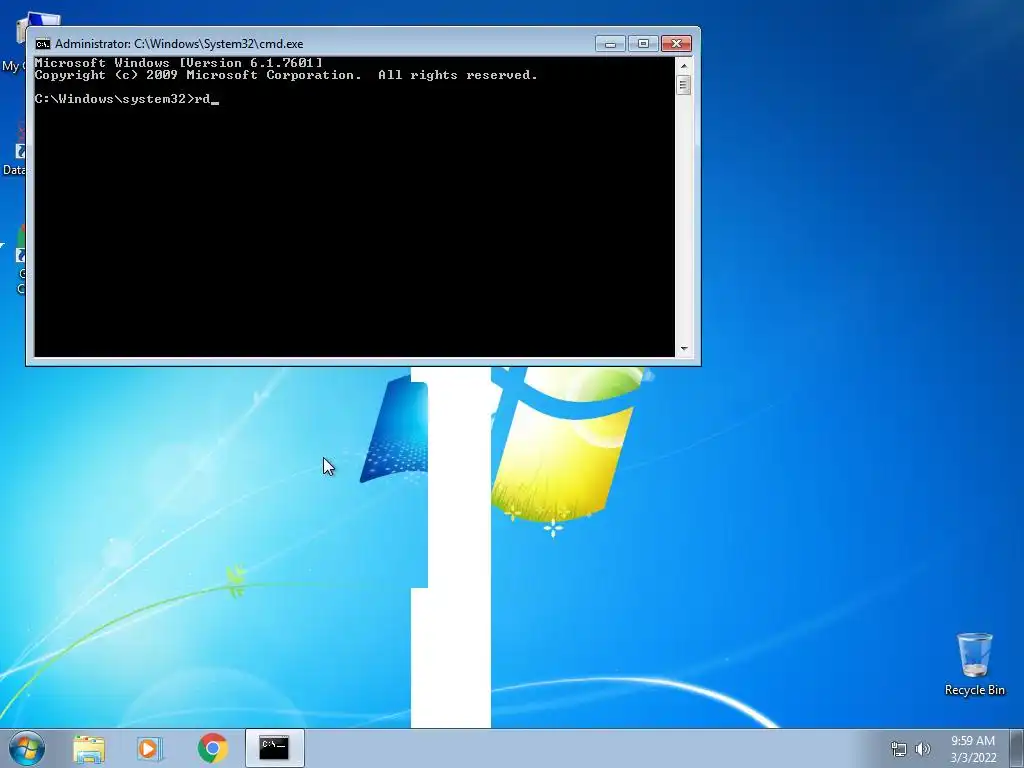Maximize the Command Prompt window
The width and height of the screenshot is (1024, 768).
[643, 44]
